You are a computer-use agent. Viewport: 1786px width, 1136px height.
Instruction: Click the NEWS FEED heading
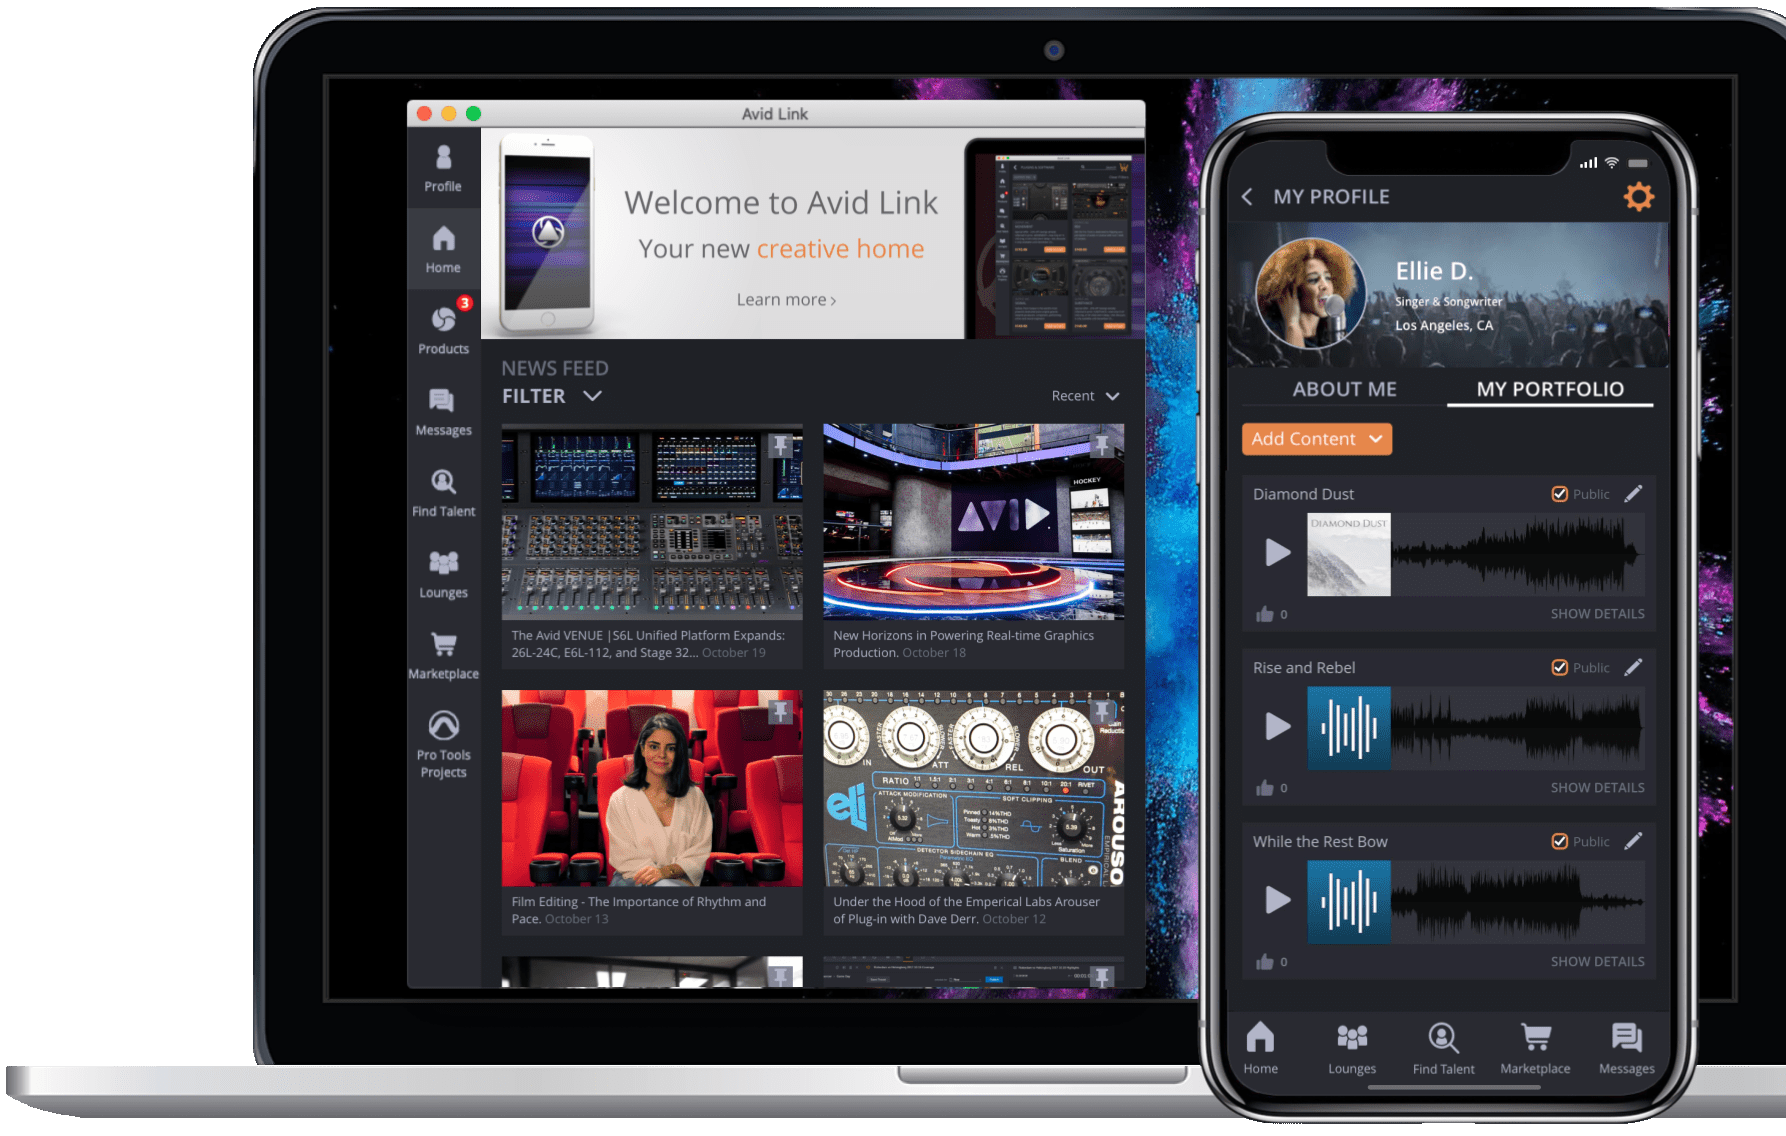point(555,368)
